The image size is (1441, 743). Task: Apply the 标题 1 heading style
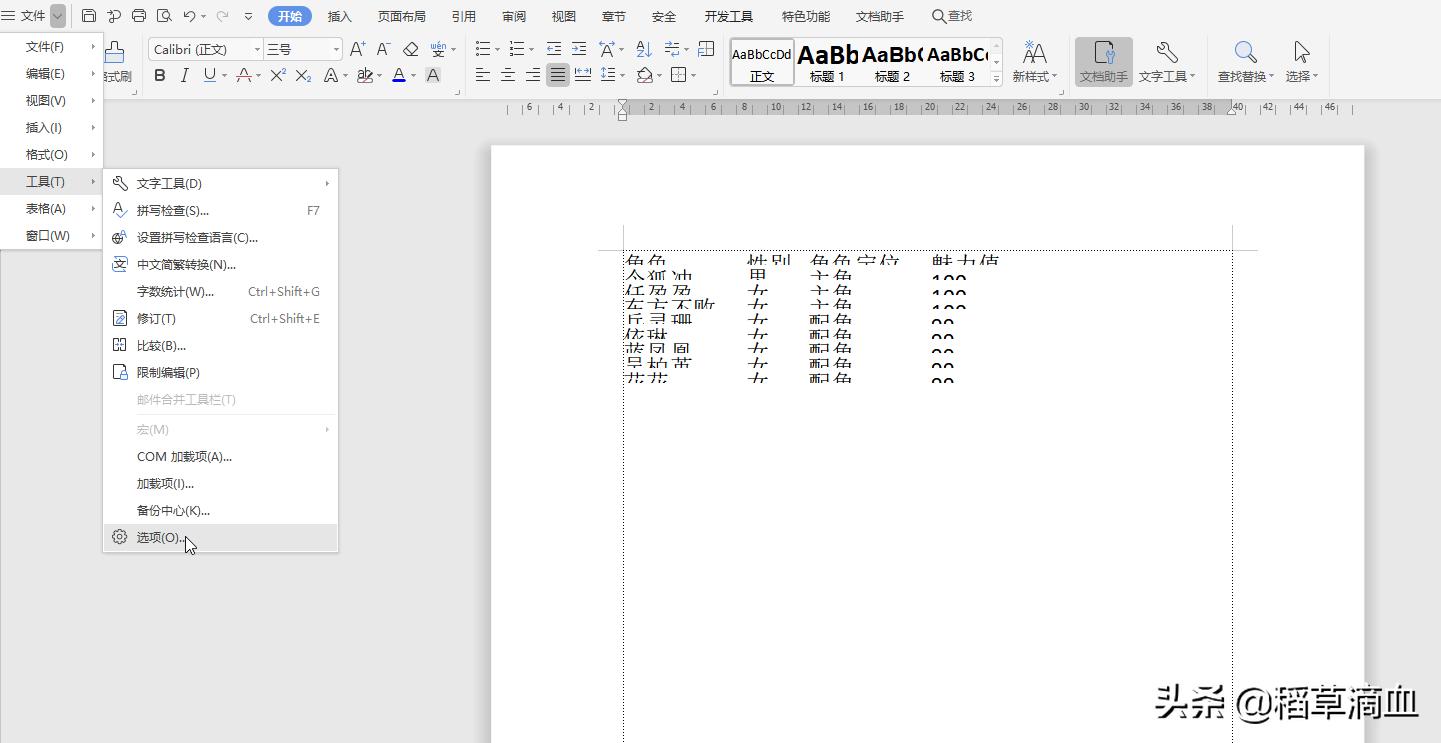pyautogui.click(x=827, y=62)
